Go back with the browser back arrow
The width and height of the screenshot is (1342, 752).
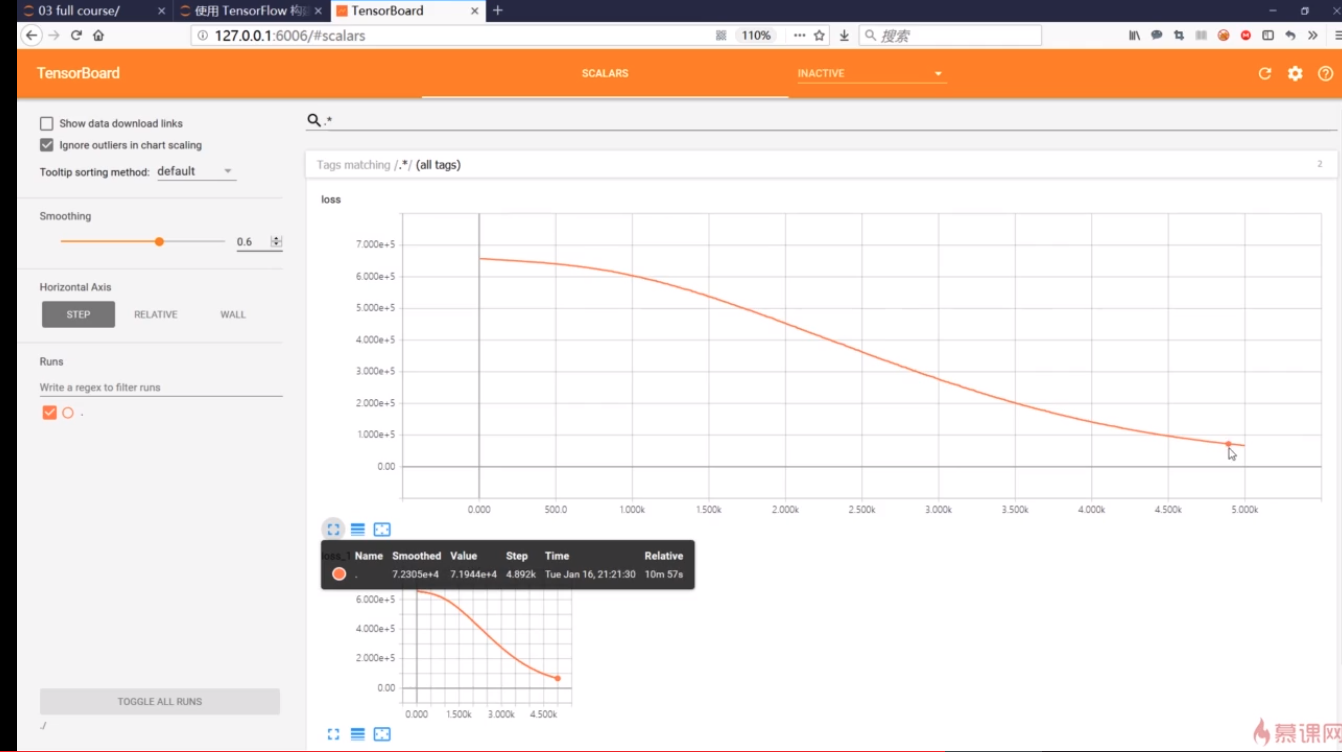(31, 35)
